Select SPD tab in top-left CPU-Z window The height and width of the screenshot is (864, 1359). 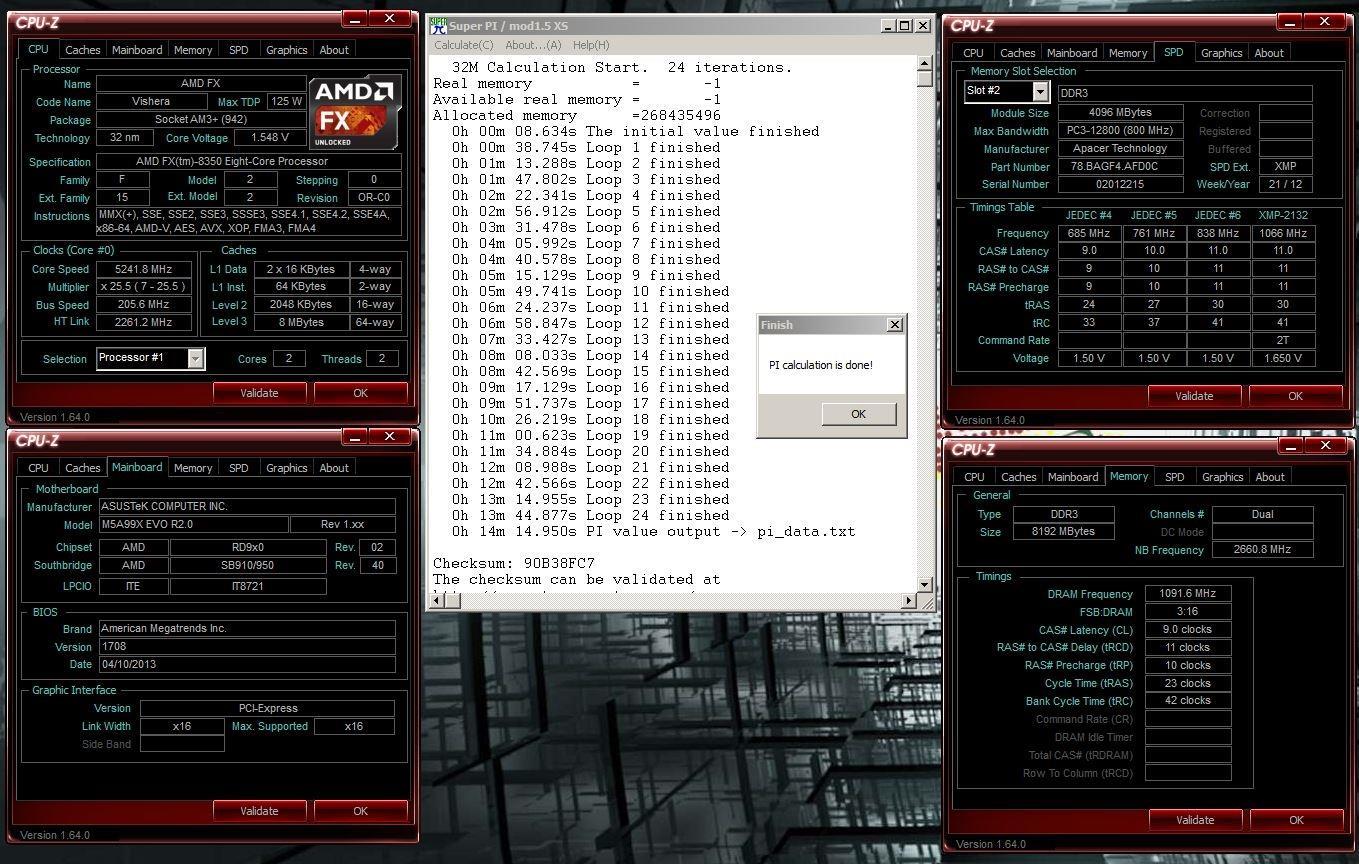coord(238,50)
